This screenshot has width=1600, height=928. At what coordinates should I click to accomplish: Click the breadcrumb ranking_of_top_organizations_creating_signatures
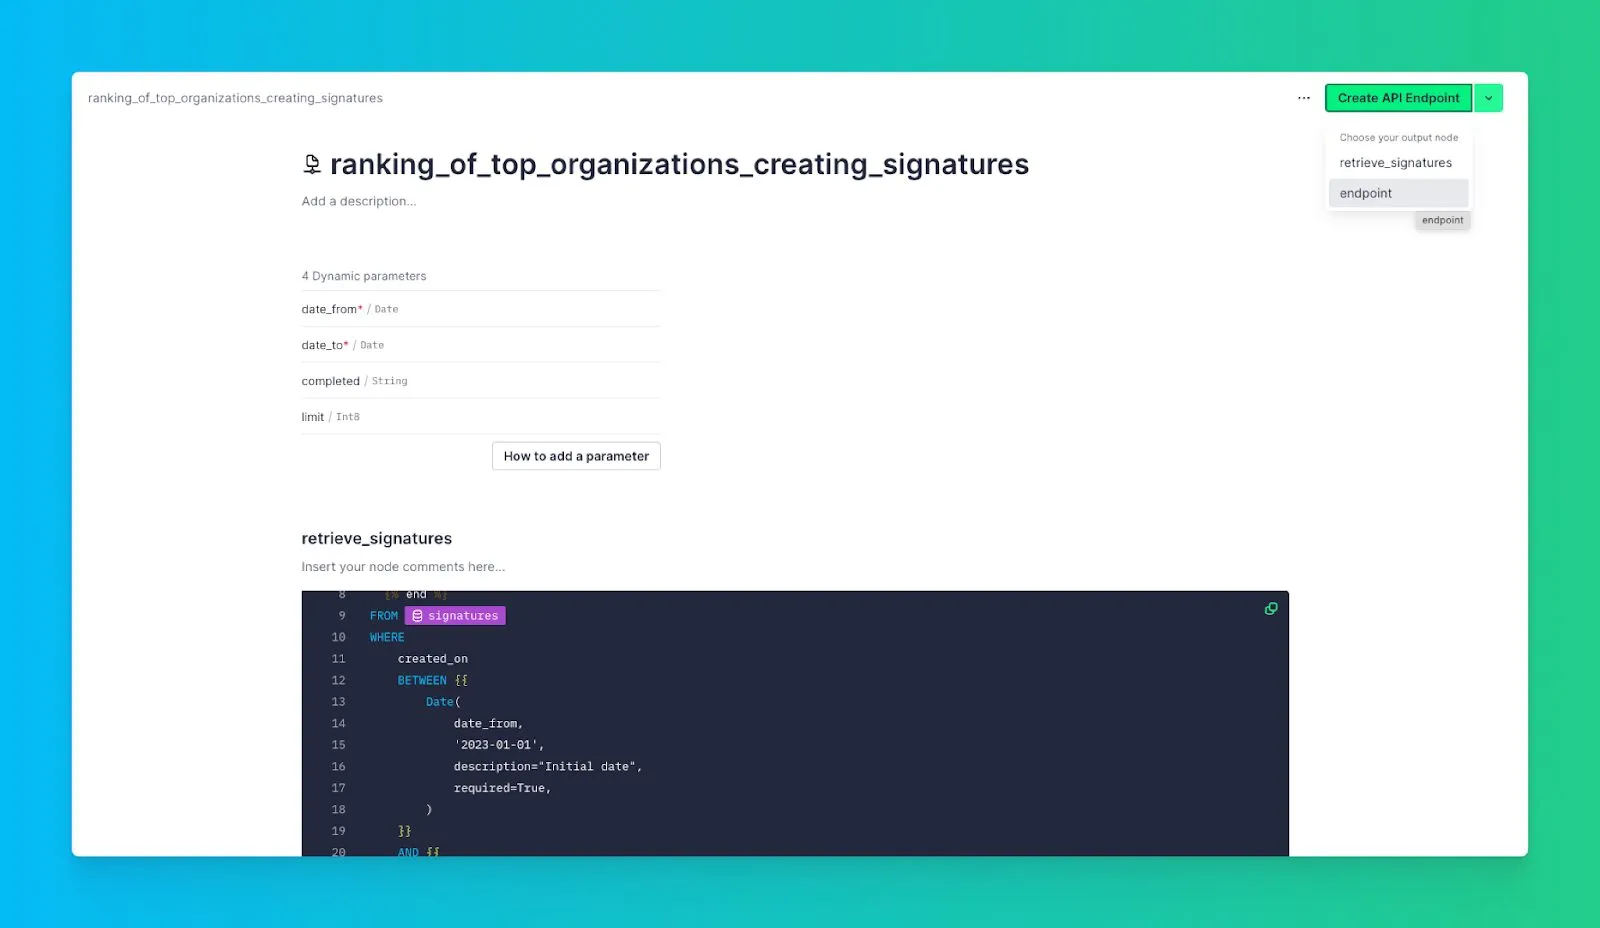(234, 97)
